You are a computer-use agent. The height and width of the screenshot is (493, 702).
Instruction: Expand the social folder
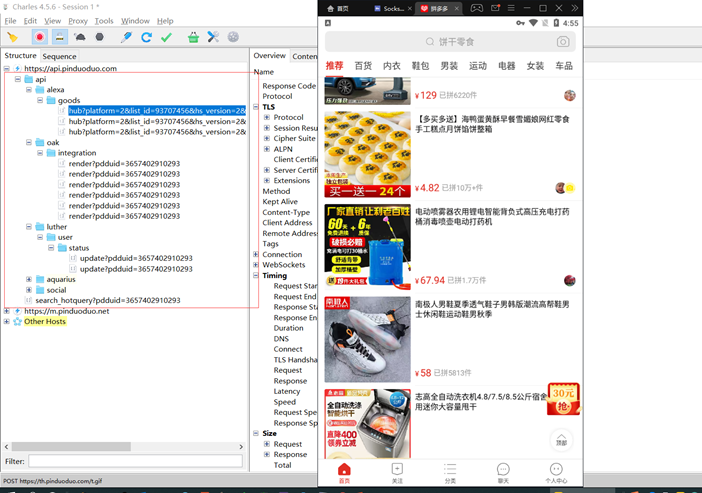tap(29, 290)
